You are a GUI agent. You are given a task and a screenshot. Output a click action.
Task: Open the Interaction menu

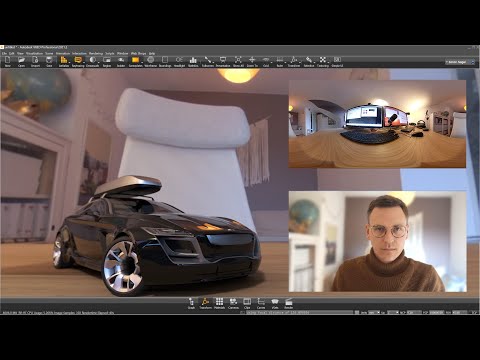(x=79, y=53)
